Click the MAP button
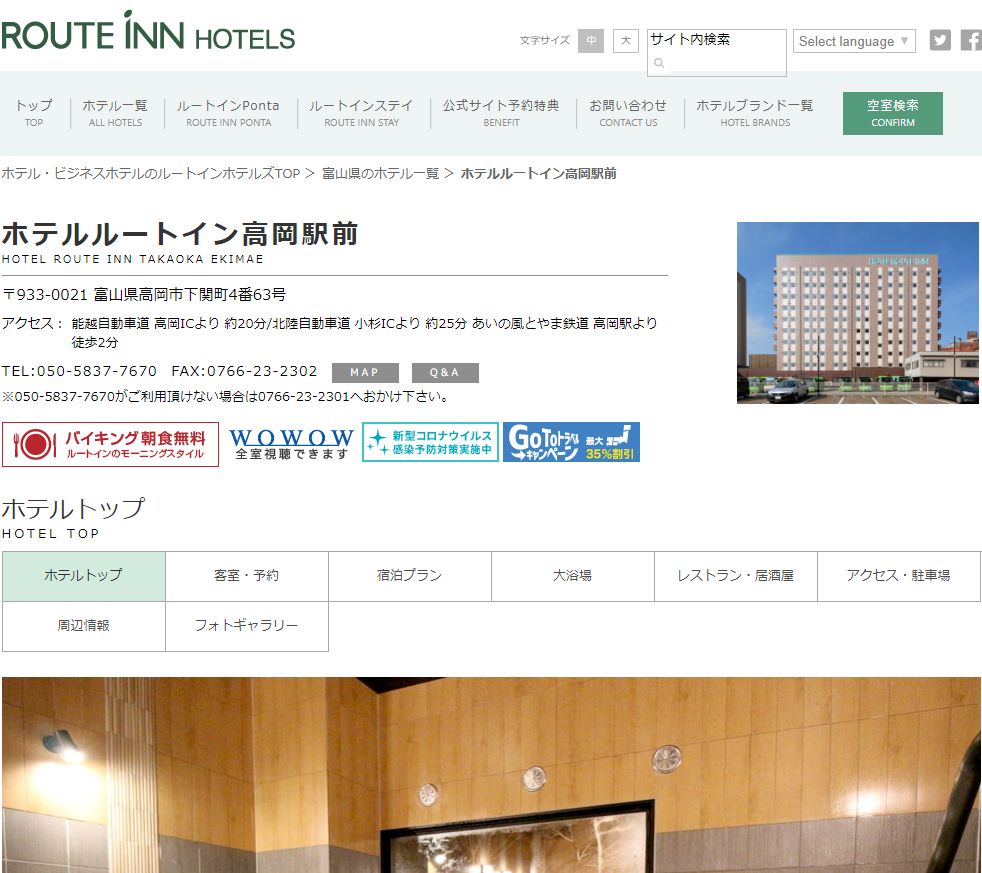 (x=365, y=373)
